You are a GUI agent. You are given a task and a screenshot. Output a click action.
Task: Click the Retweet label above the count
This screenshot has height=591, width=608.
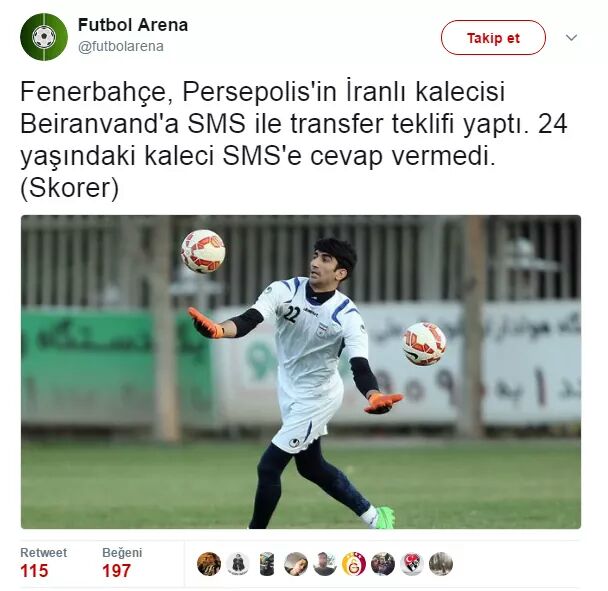point(43,553)
